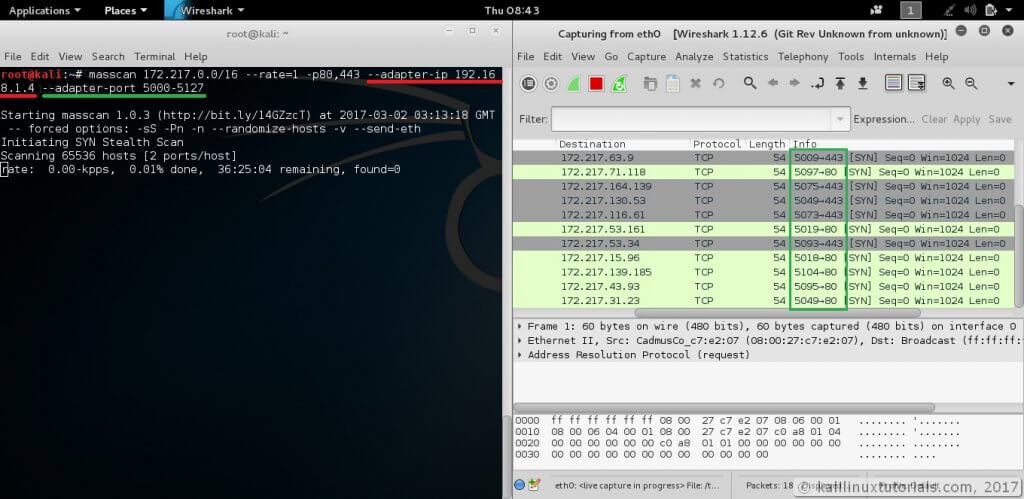Open the Applications menu in top panel
Image resolution: width=1024 pixels, height=499 pixels.
(44, 10)
